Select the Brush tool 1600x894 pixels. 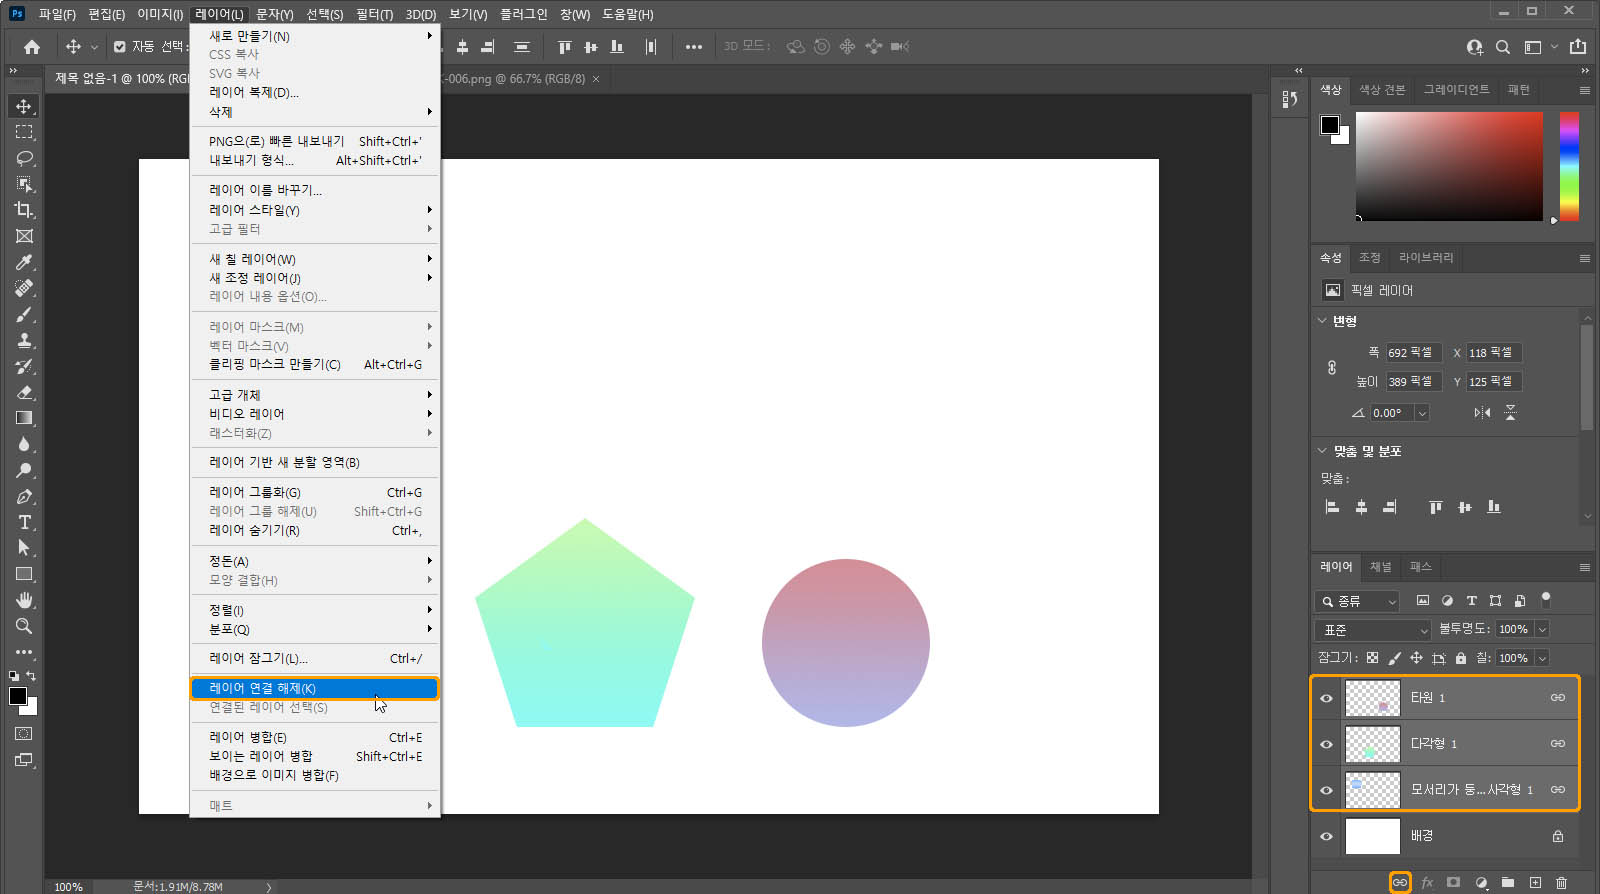pos(24,314)
